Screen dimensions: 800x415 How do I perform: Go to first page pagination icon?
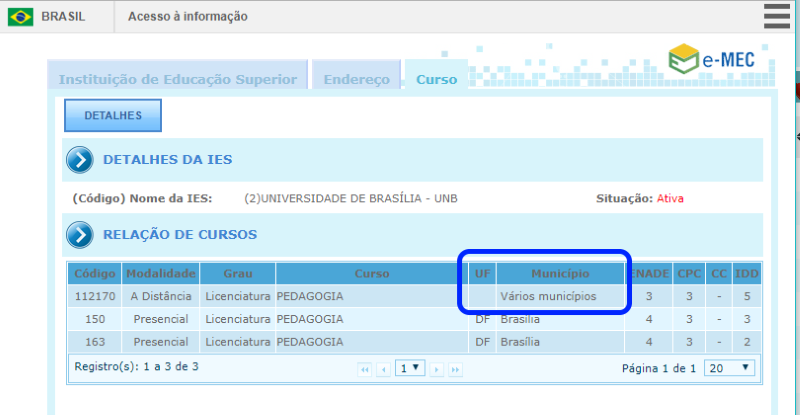(364, 369)
